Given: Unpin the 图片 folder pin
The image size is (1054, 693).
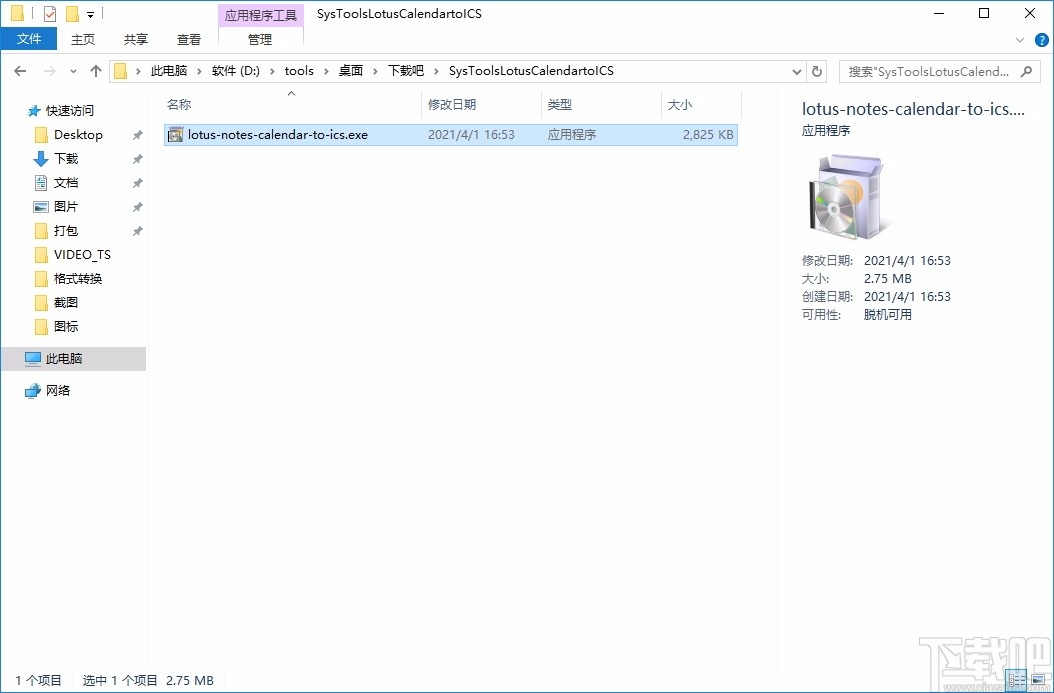Looking at the screenshot, I should pyautogui.click(x=138, y=206).
